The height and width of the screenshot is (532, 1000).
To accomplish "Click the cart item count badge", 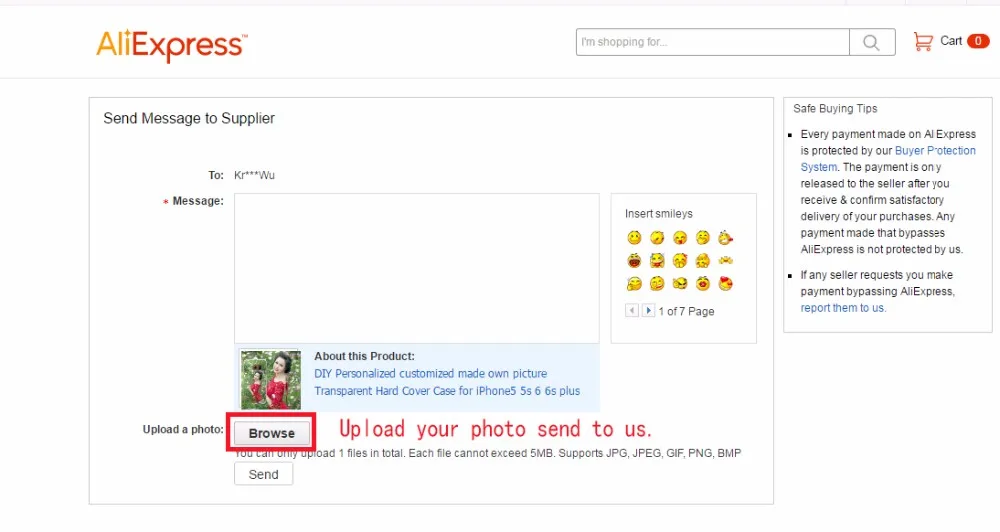I will pyautogui.click(x=978, y=41).
